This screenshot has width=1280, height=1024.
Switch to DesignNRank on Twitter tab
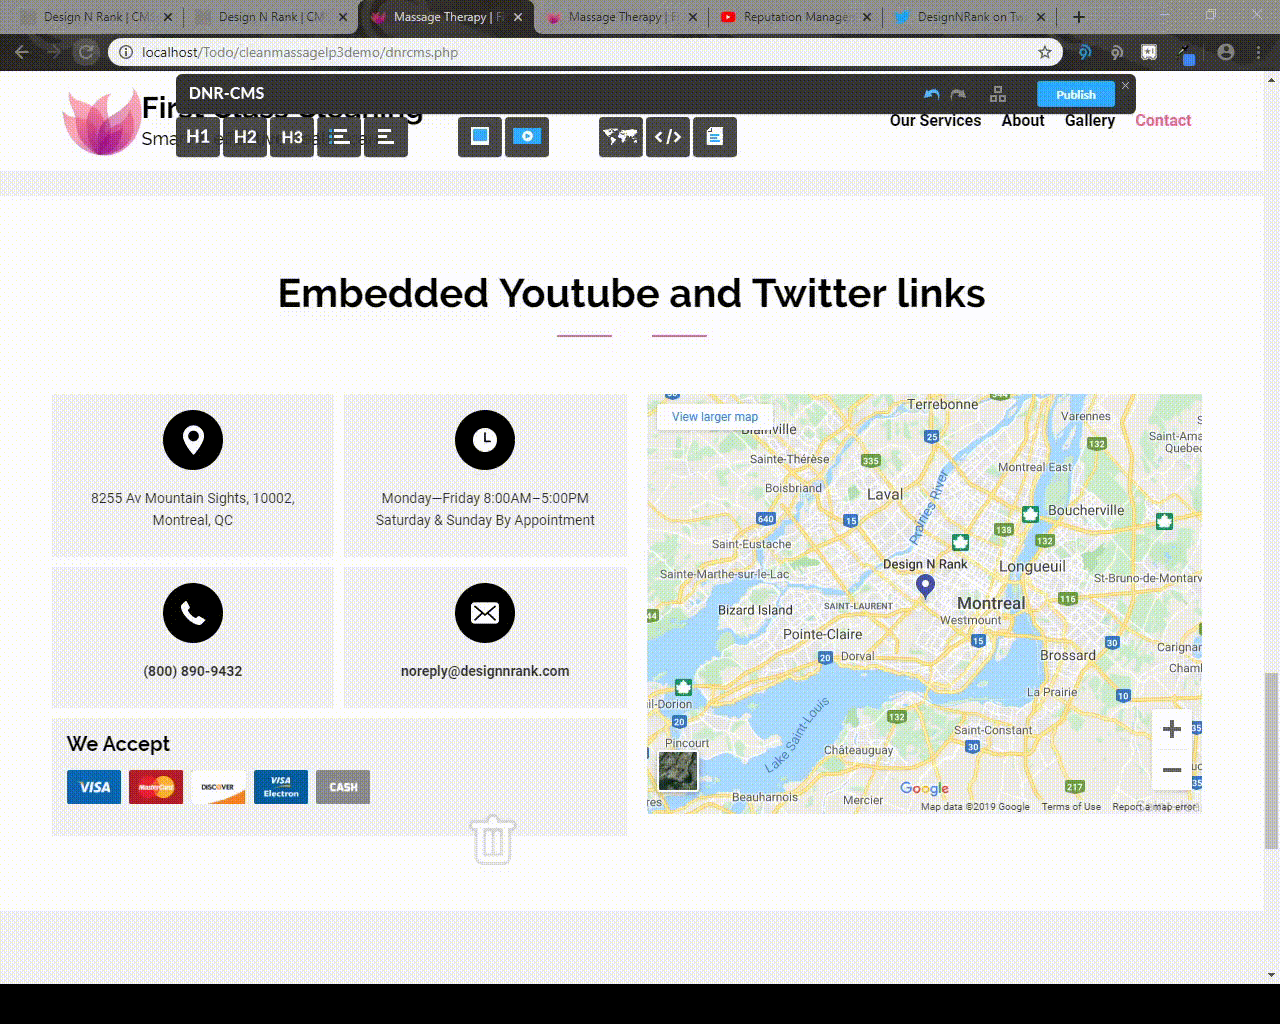(x=971, y=17)
